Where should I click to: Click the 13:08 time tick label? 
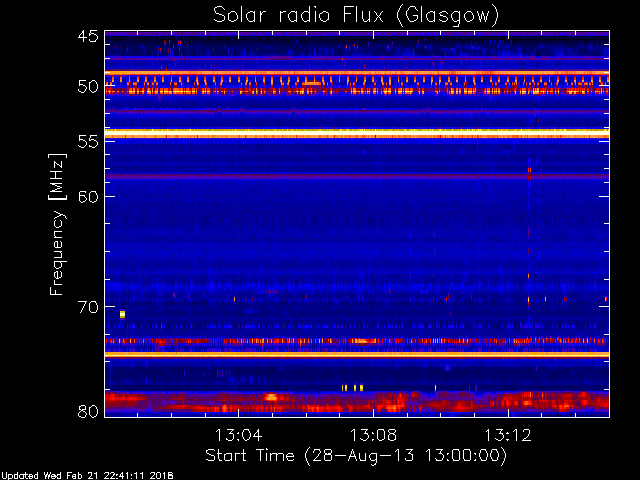tap(373, 435)
